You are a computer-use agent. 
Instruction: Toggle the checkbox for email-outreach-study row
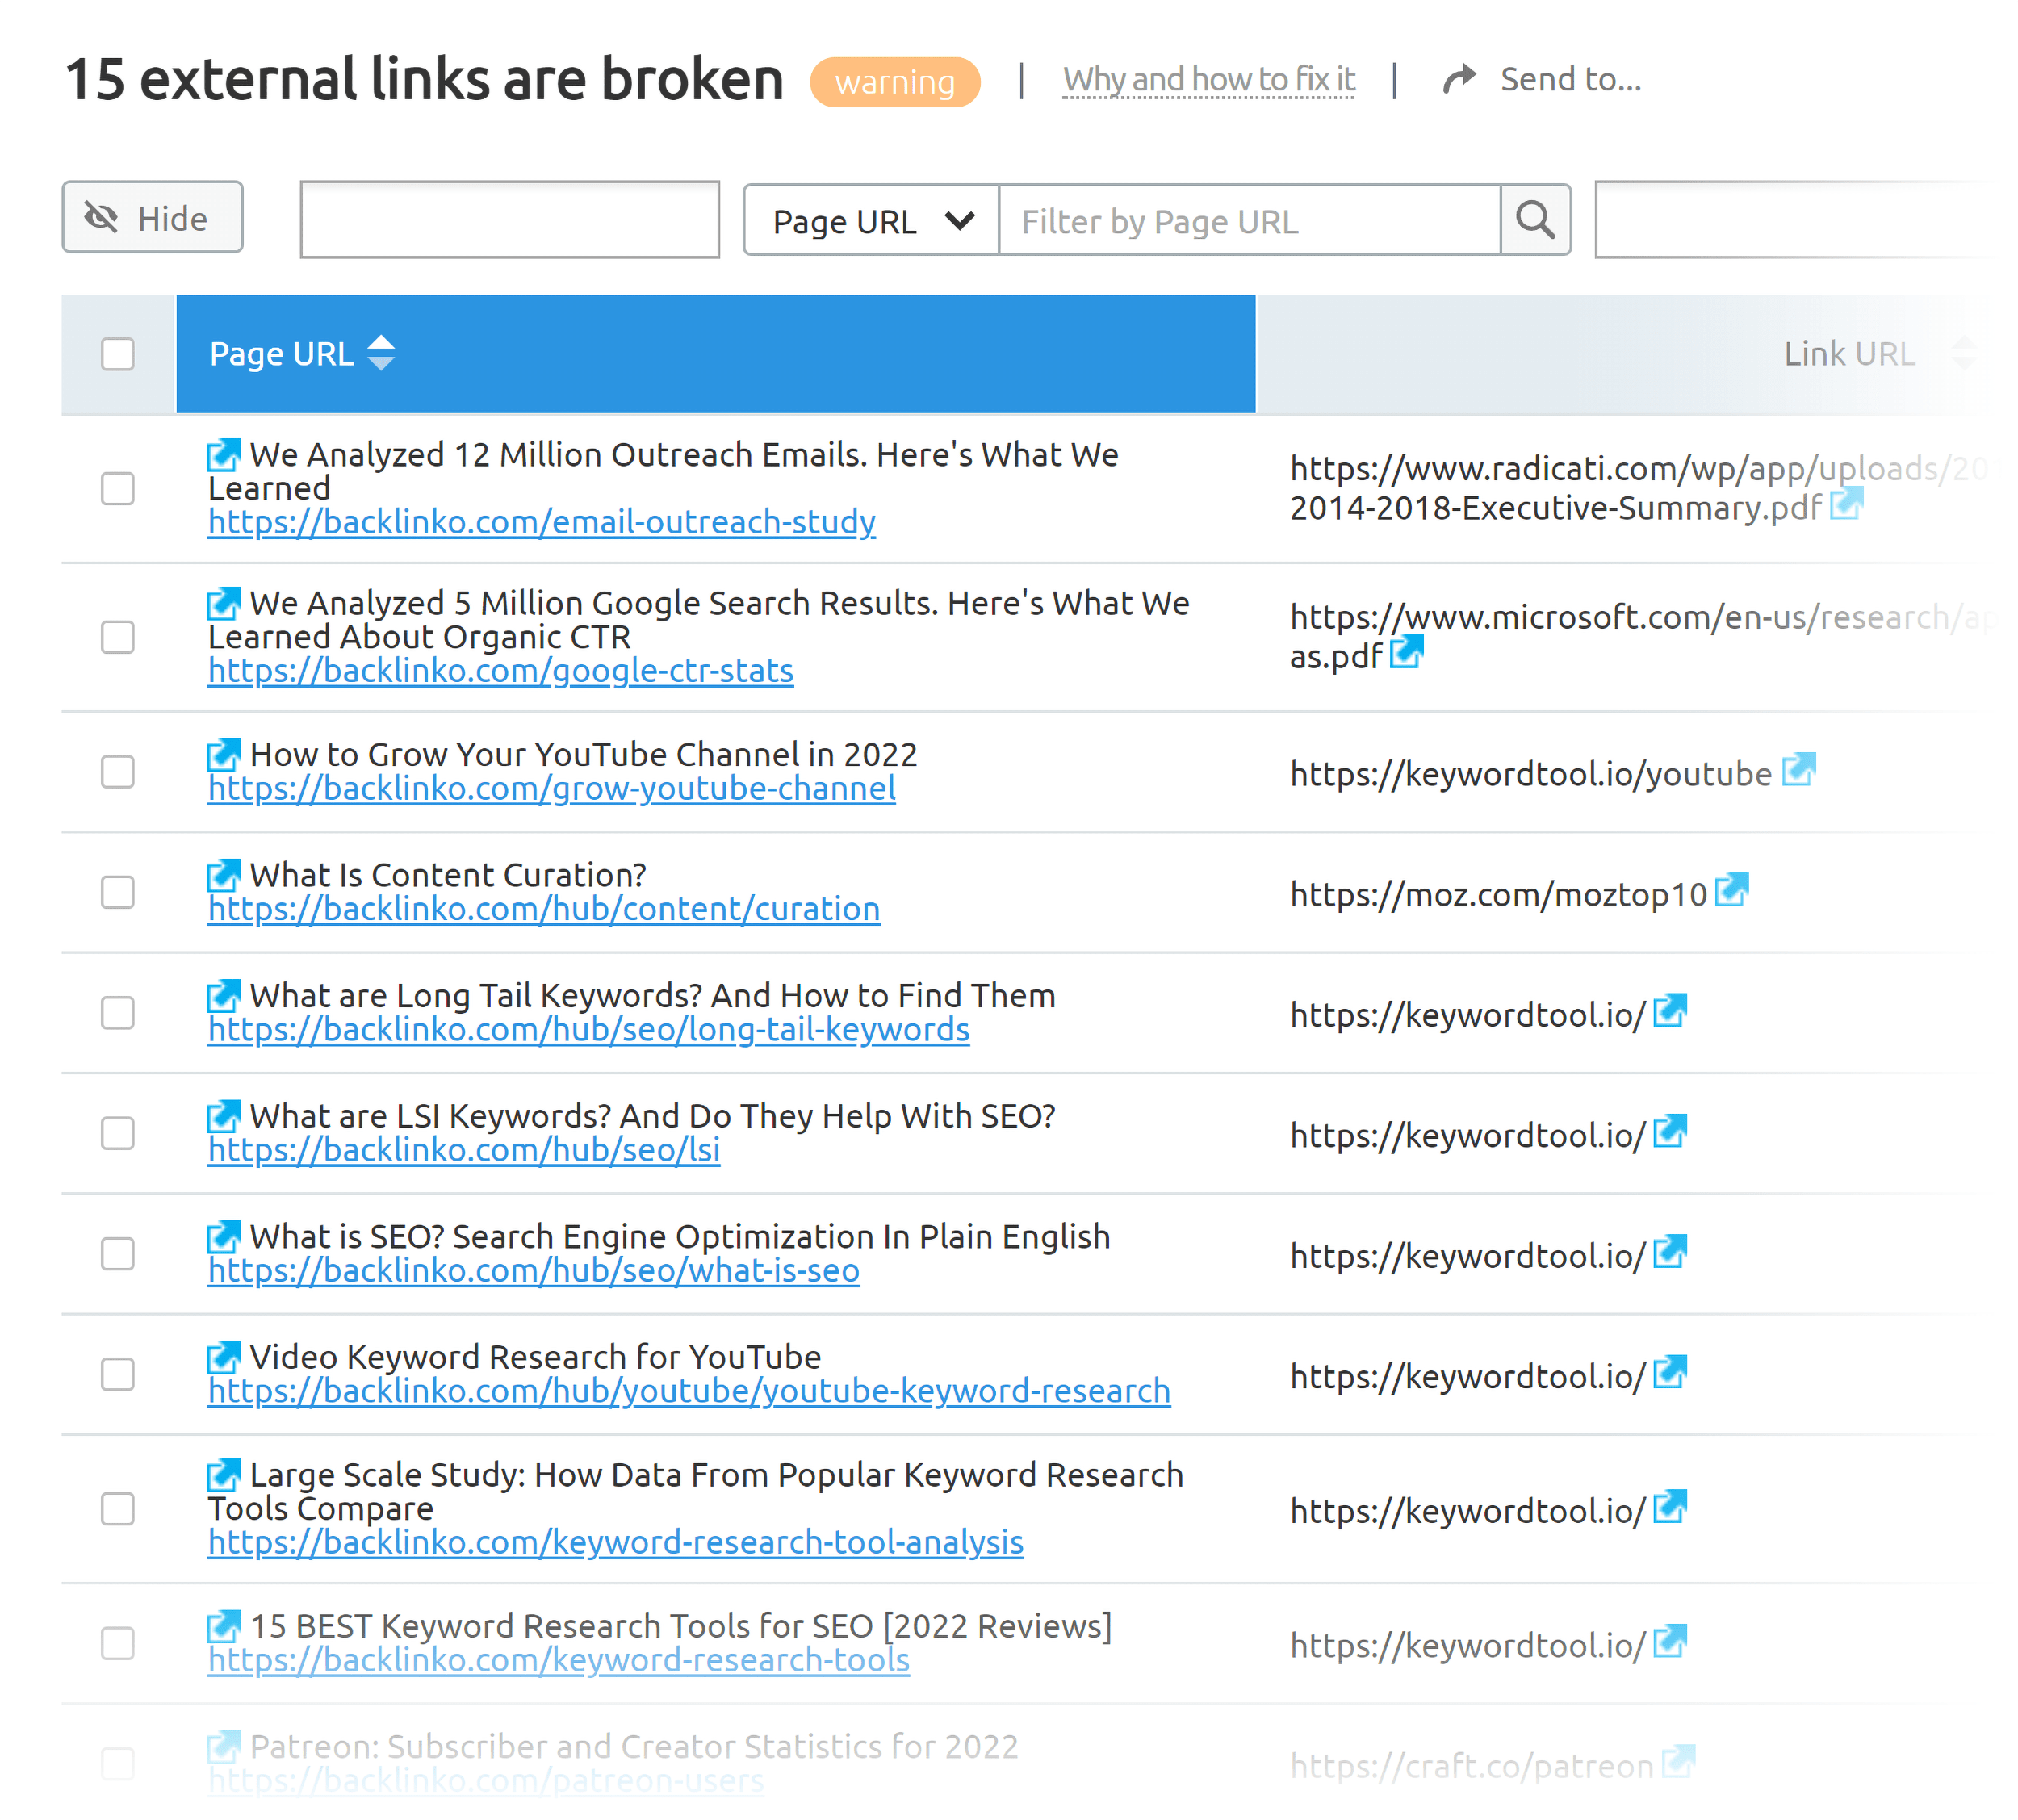tap(118, 488)
